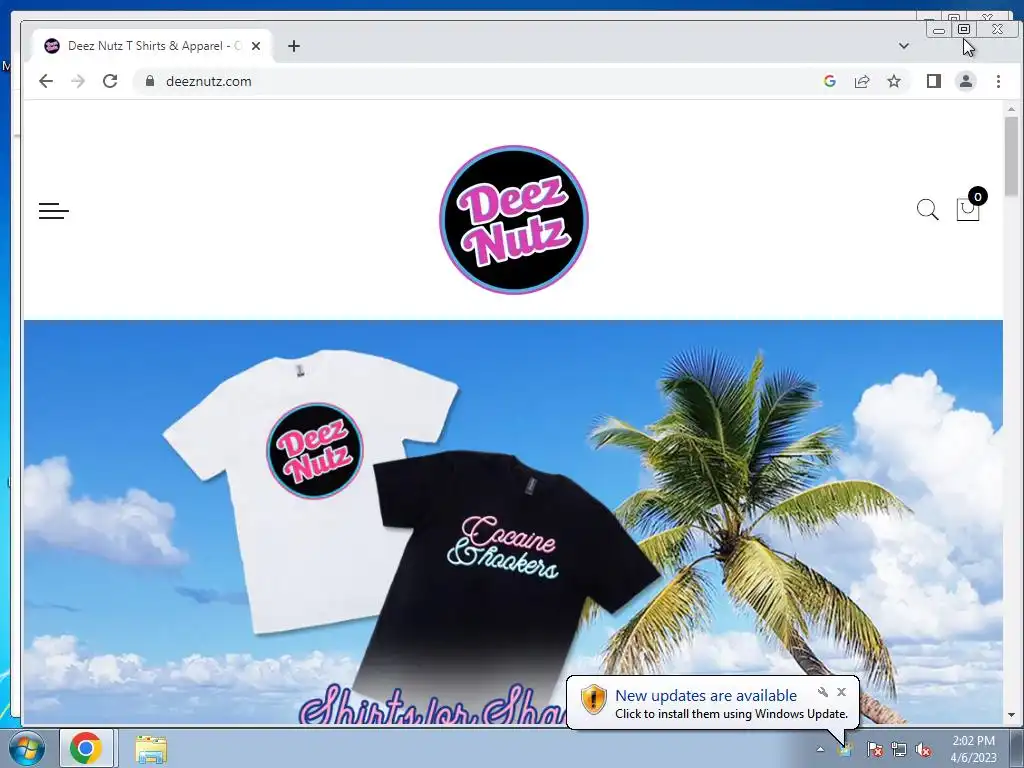The height and width of the screenshot is (768, 1024).
Task: Minimize the Chrome window
Action: click(939, 29)
